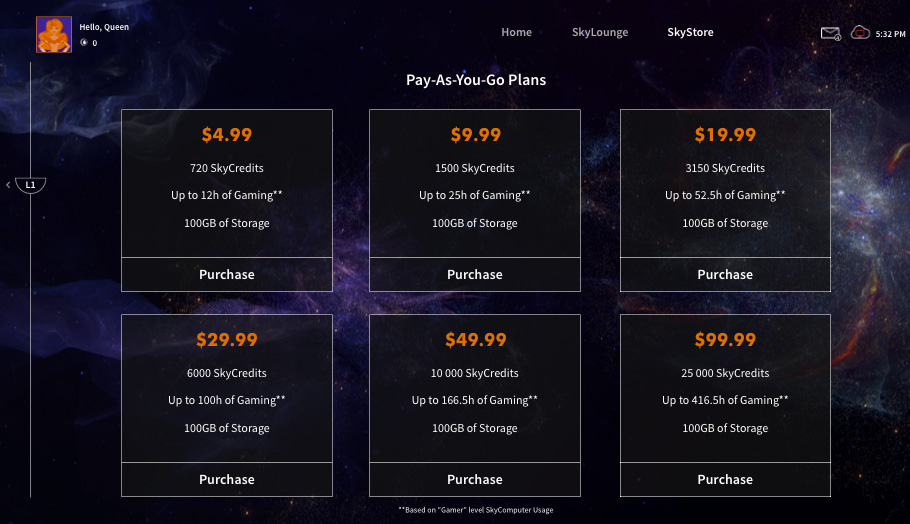Switch to the SkyLounge tab
Viewport: 910px width, 524px height.
(600, 32)
